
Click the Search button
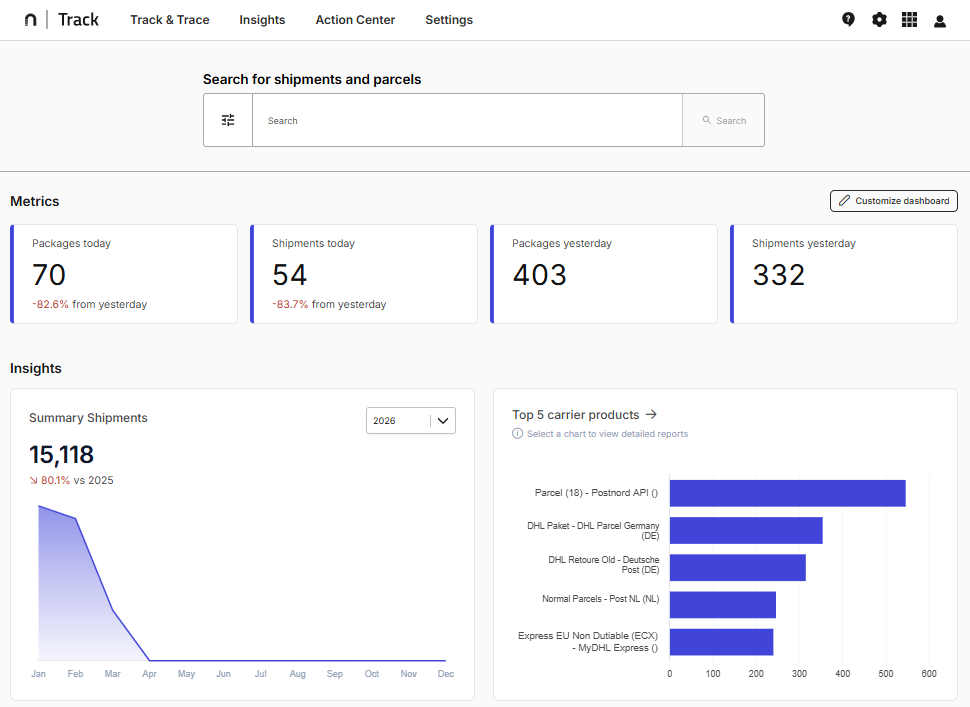[723, 119]
